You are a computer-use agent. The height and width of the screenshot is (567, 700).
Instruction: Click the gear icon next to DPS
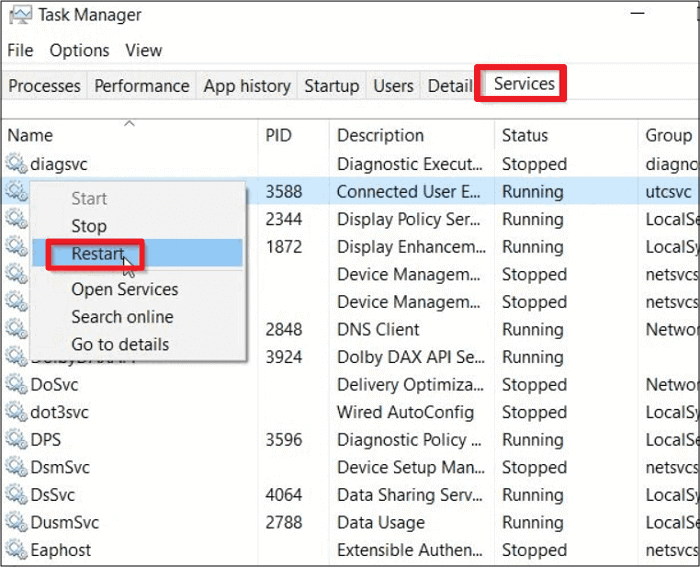tap(16, 440)
